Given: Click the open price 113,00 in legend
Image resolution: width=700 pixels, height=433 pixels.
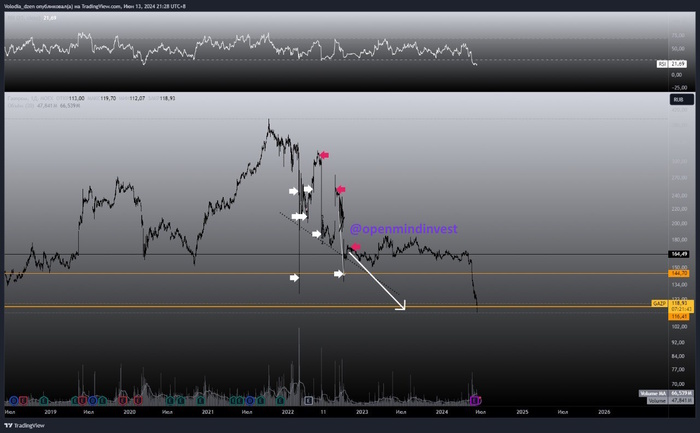Looking at the screenshot, I should click(x=76, y=98).
